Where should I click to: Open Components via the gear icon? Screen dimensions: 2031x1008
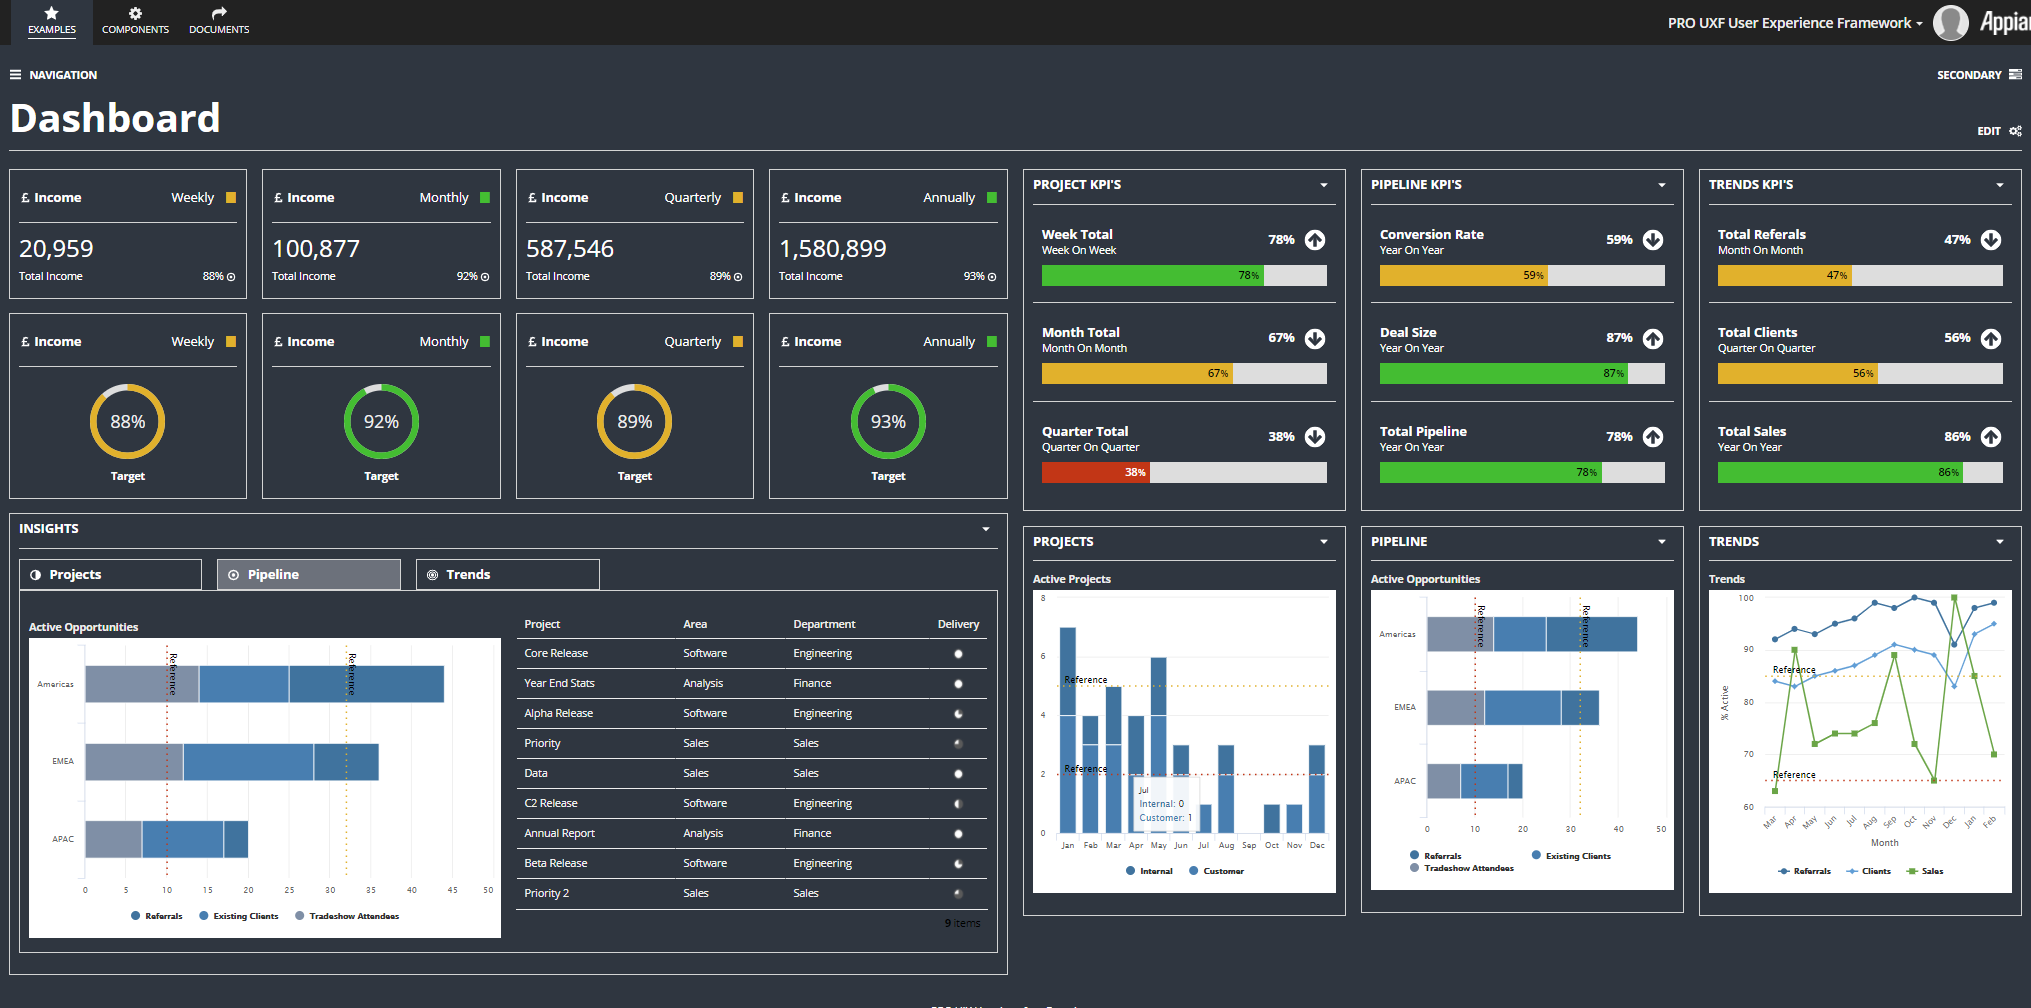point(135,13)
